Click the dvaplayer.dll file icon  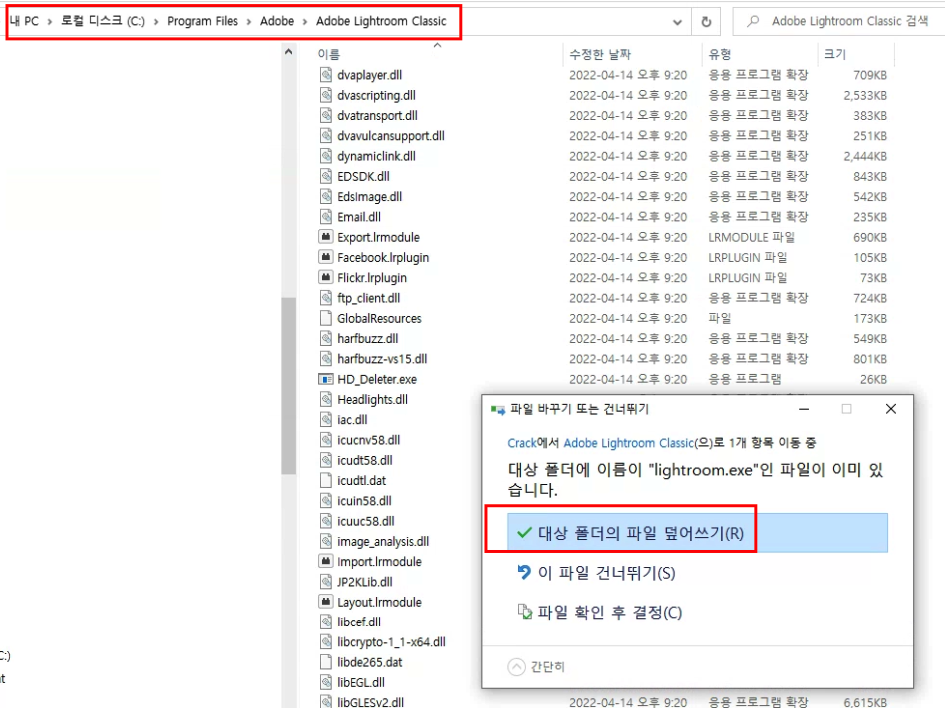click(325, 75)
